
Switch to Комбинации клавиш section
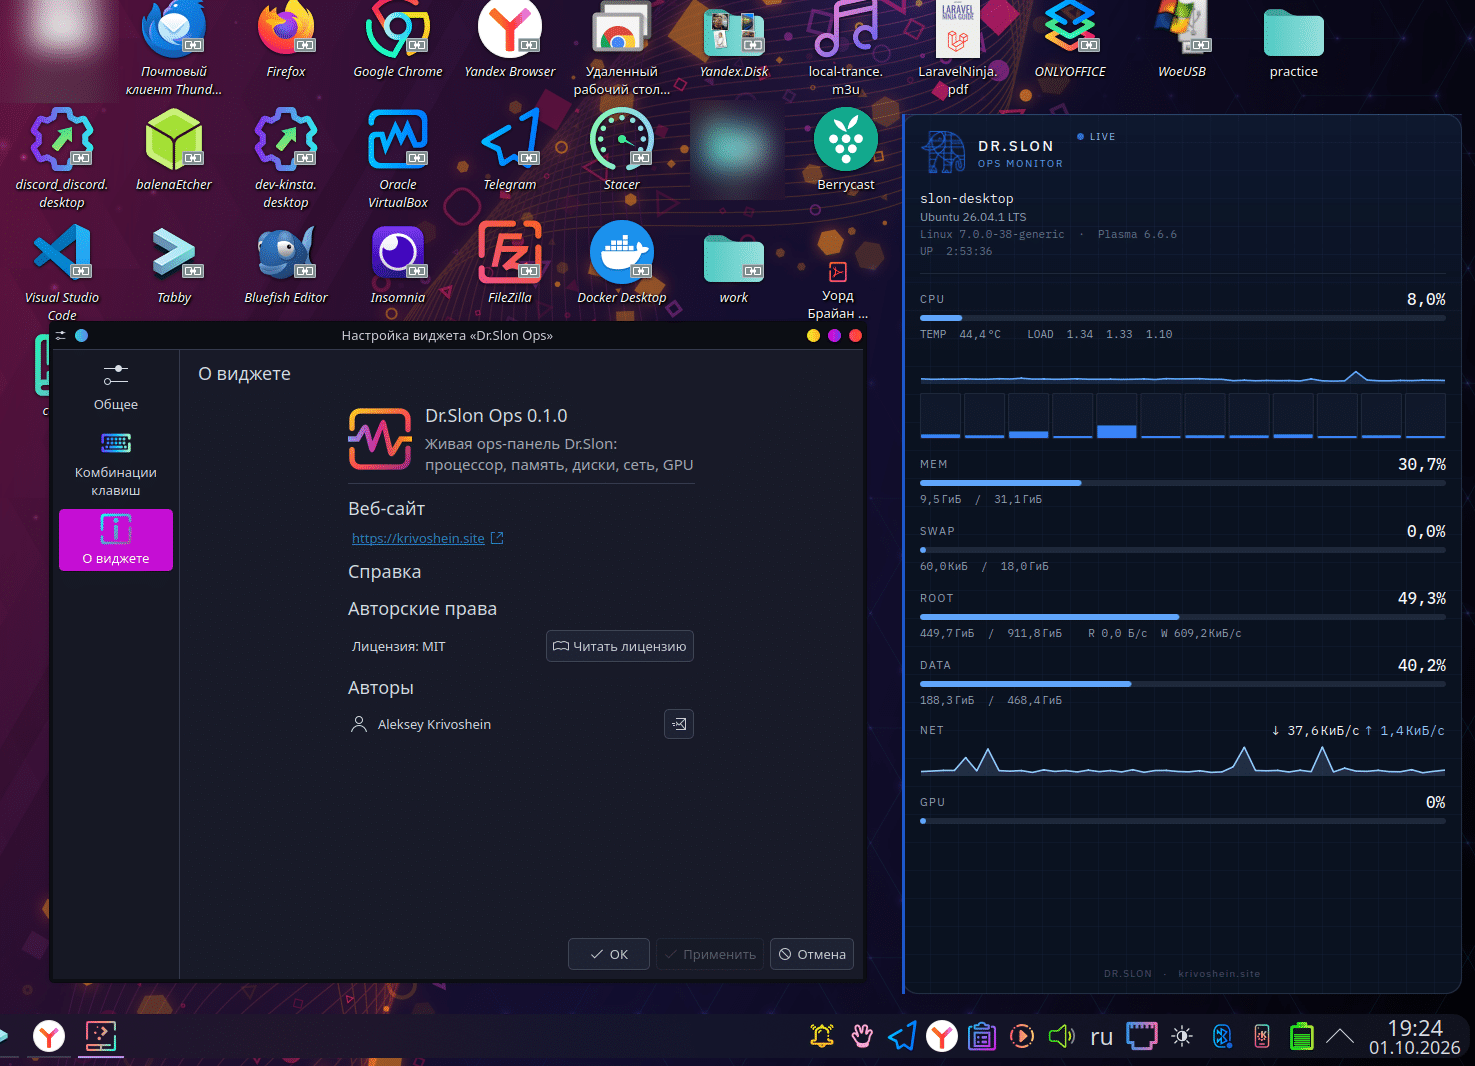pyautogui.click(x=116, y=464)
